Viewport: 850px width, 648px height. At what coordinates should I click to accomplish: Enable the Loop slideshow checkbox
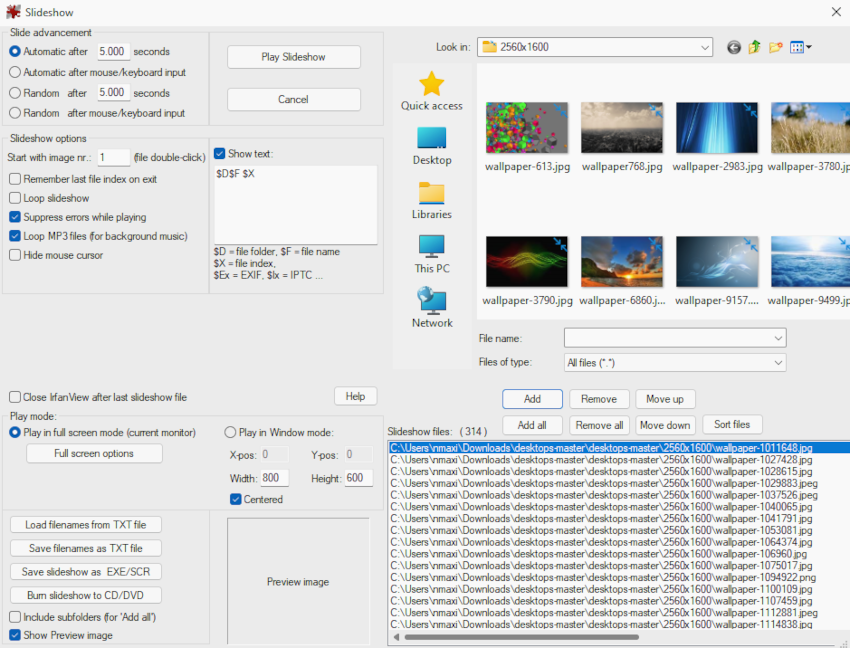(15, 198)
